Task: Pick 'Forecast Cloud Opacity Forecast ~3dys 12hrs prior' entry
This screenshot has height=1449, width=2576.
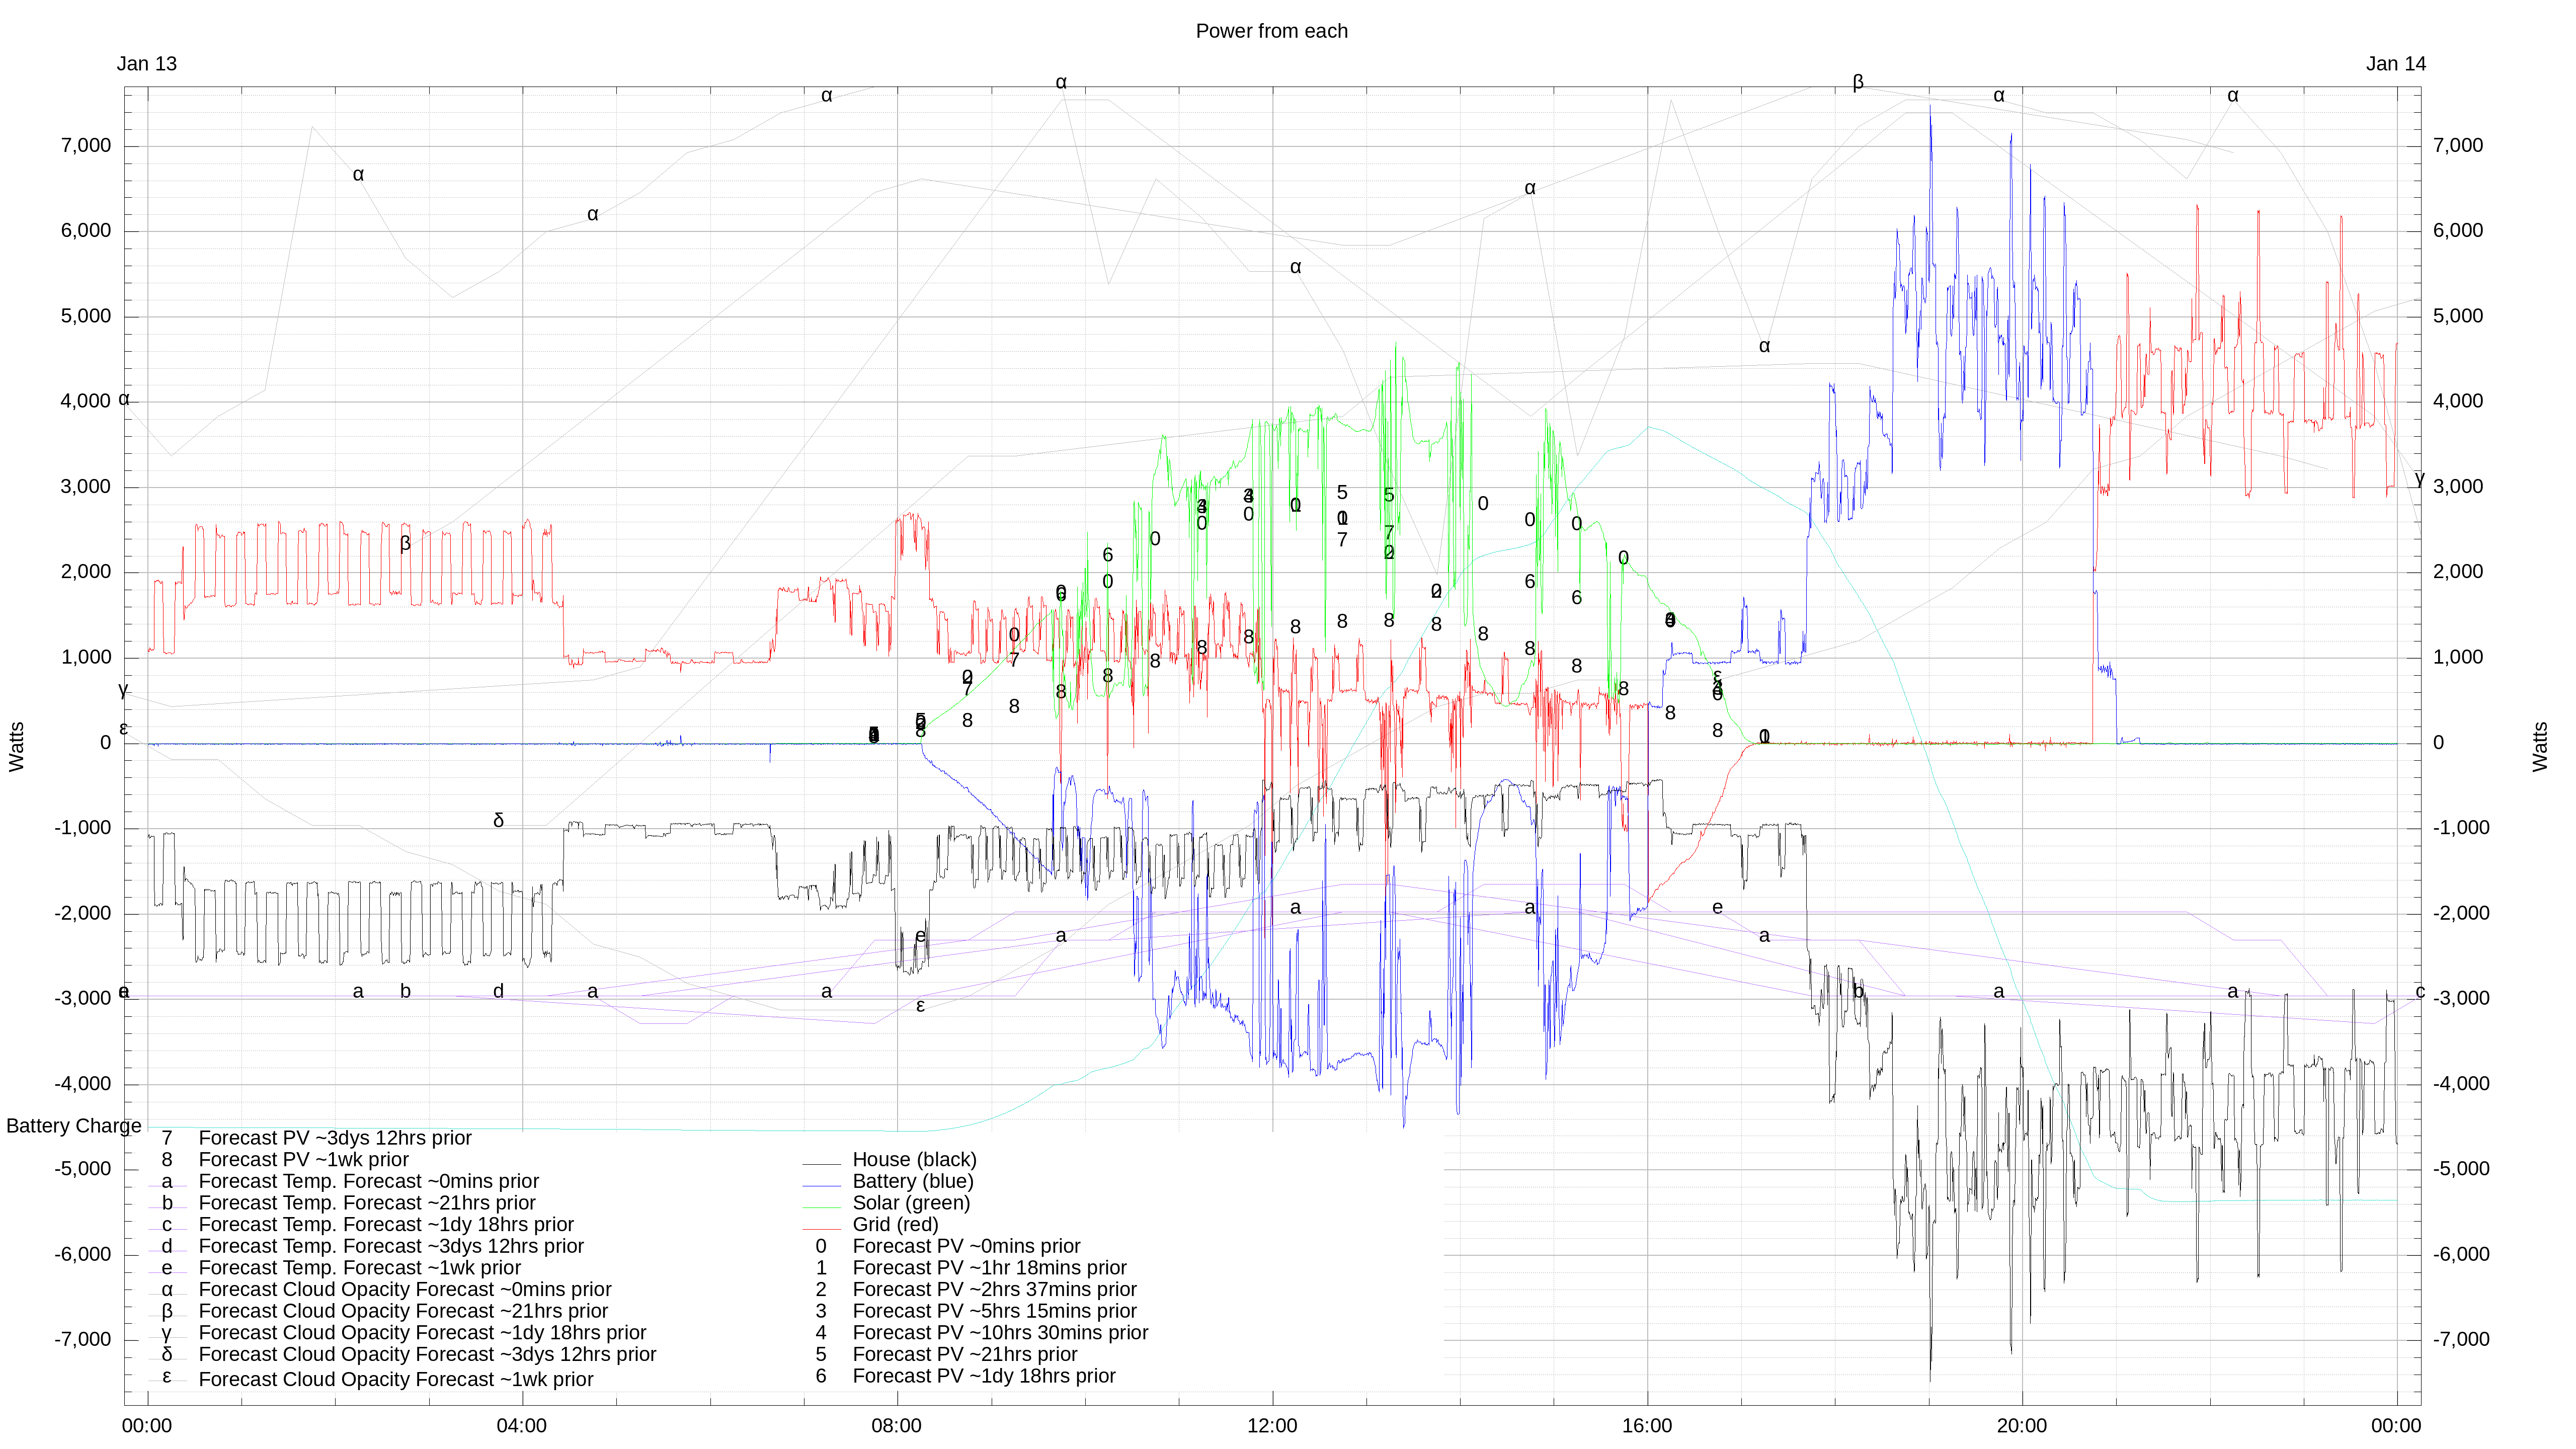Action: 427,1355
